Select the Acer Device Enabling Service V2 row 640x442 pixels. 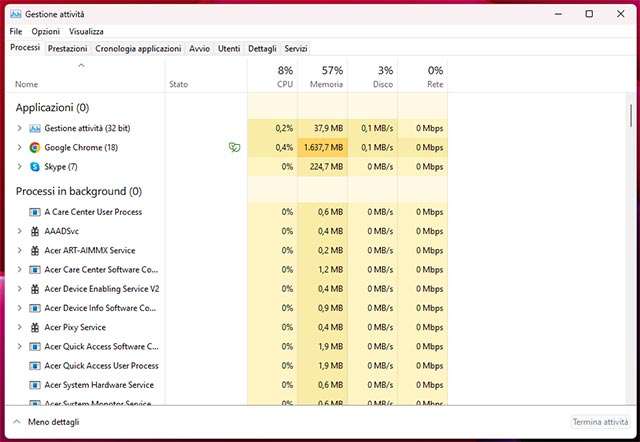[x=102, y=289]
